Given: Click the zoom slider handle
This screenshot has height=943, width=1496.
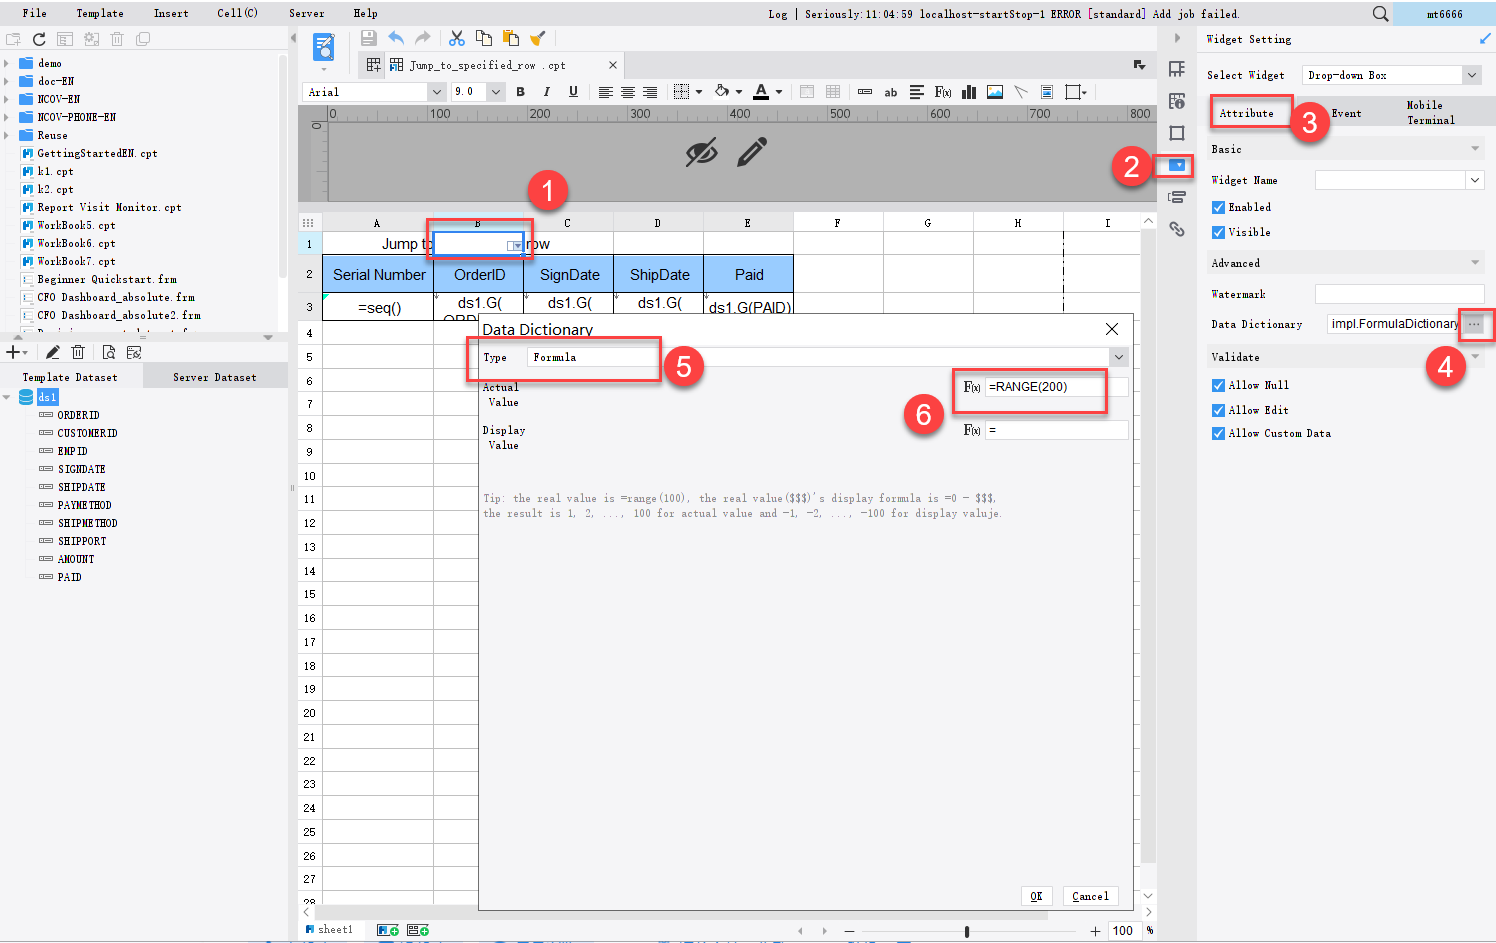Looking at the screenshot, I should (x=967, y=931).
